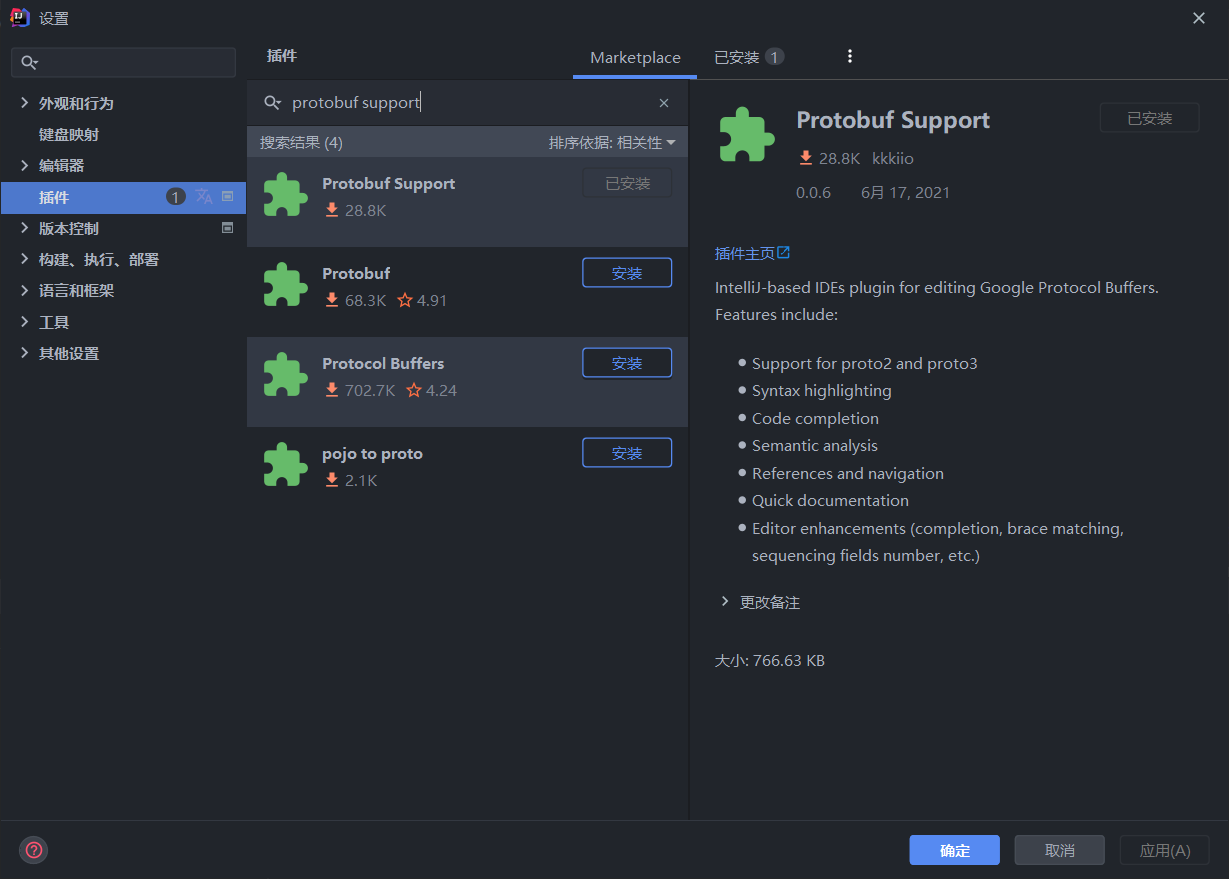Expand the 构建、执行、部署 tree node

click(x=25, y=259)
